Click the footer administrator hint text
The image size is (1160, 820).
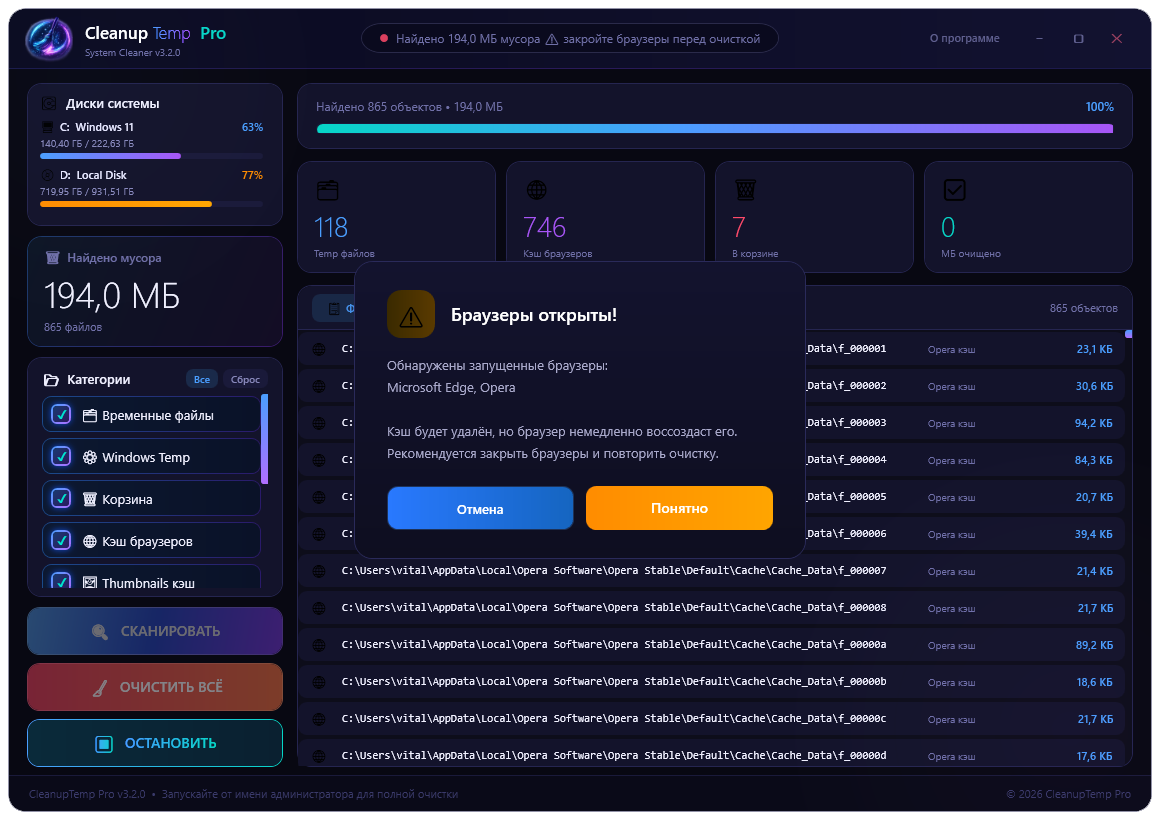click(310, 794)
